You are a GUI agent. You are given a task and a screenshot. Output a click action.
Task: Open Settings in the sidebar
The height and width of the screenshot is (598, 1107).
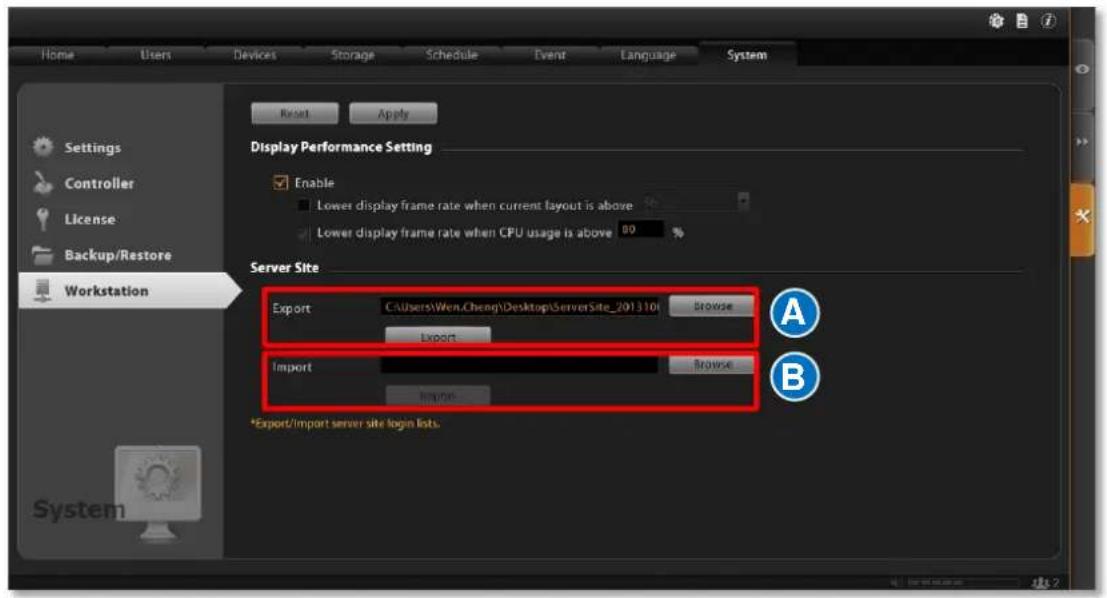(x=92, y=148)
